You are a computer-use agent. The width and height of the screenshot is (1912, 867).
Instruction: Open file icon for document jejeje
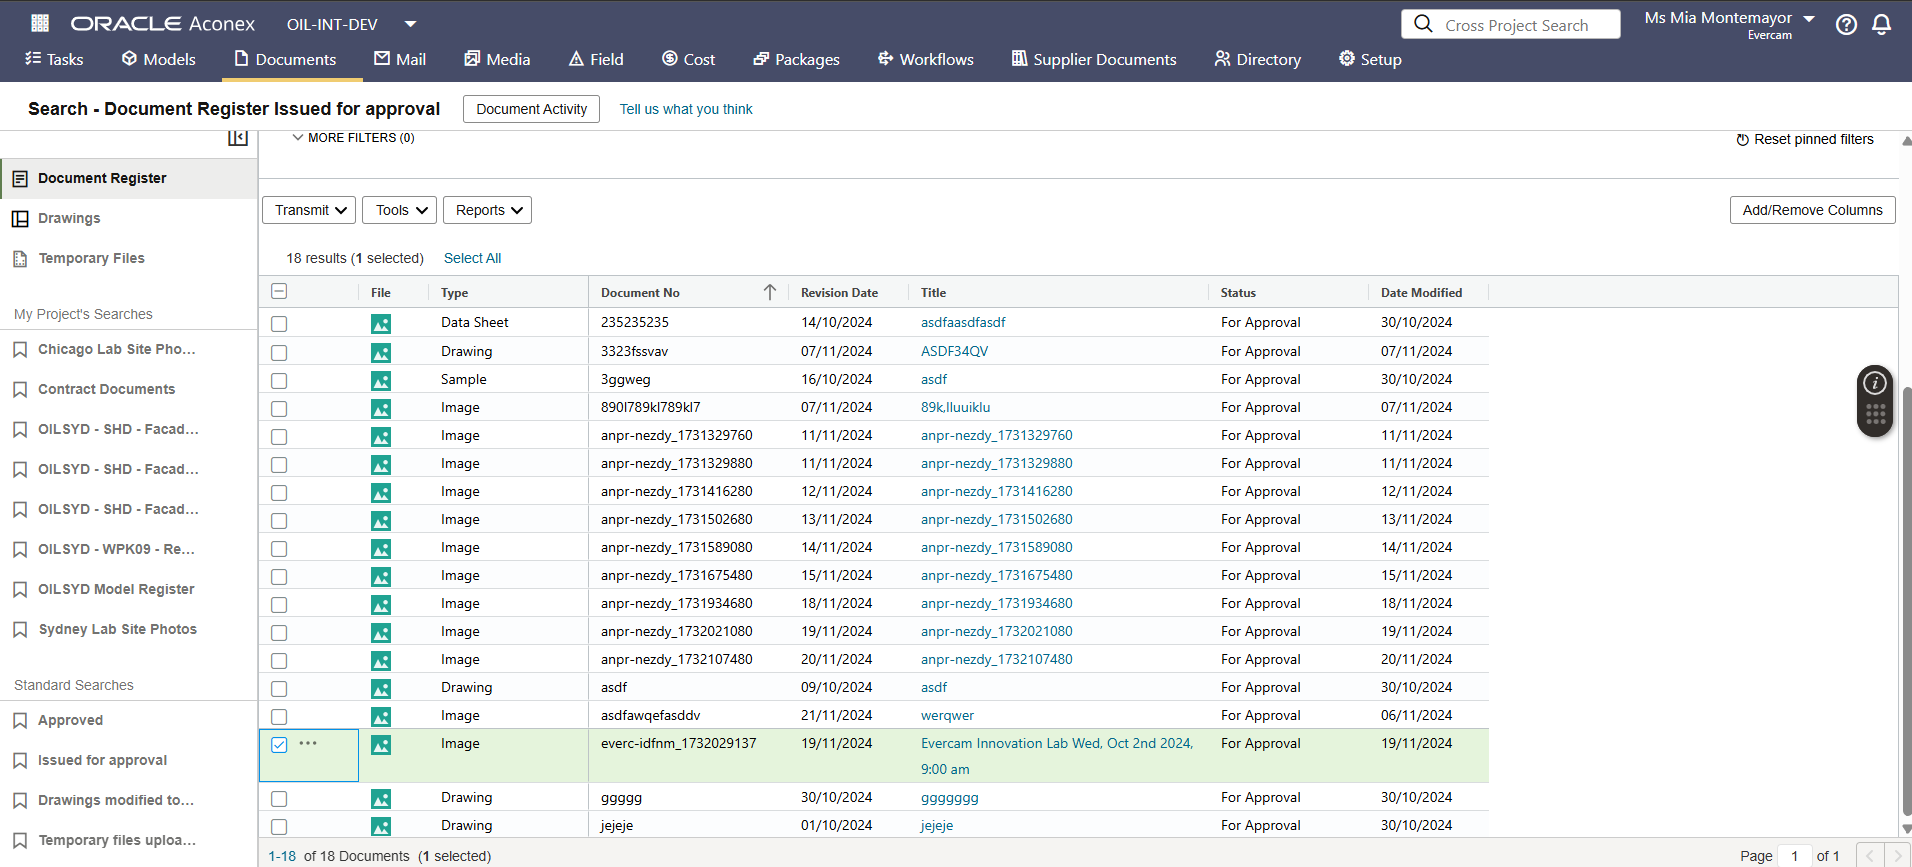[381, 827]
